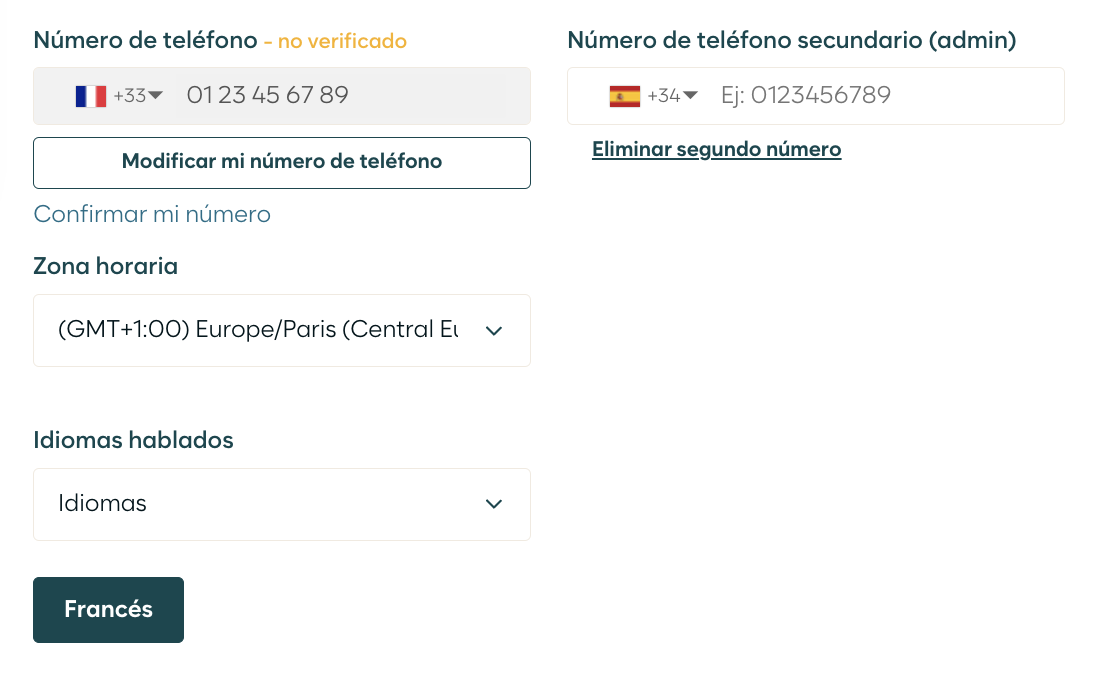Click Número de teléfono secundario label
The width and height of the screenshot is (1098, 674).
[791, 41]
